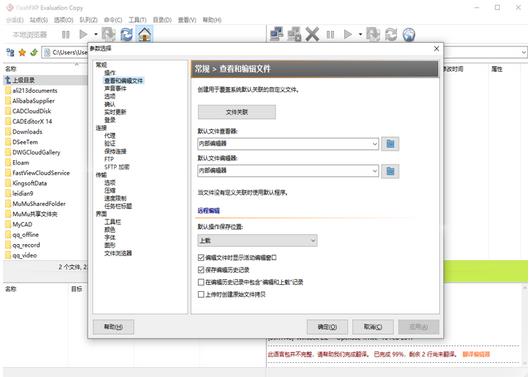This screenshot has height=377, width=530.
Task: Click the home folder icon in left toolbar
Action: 145,34
